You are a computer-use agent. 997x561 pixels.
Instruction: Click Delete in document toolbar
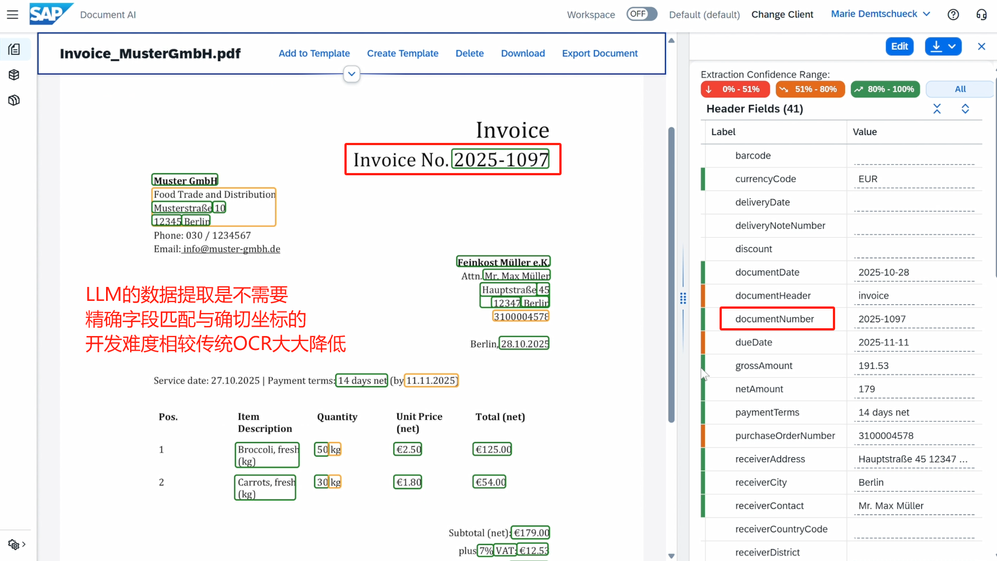coord(469,53)
